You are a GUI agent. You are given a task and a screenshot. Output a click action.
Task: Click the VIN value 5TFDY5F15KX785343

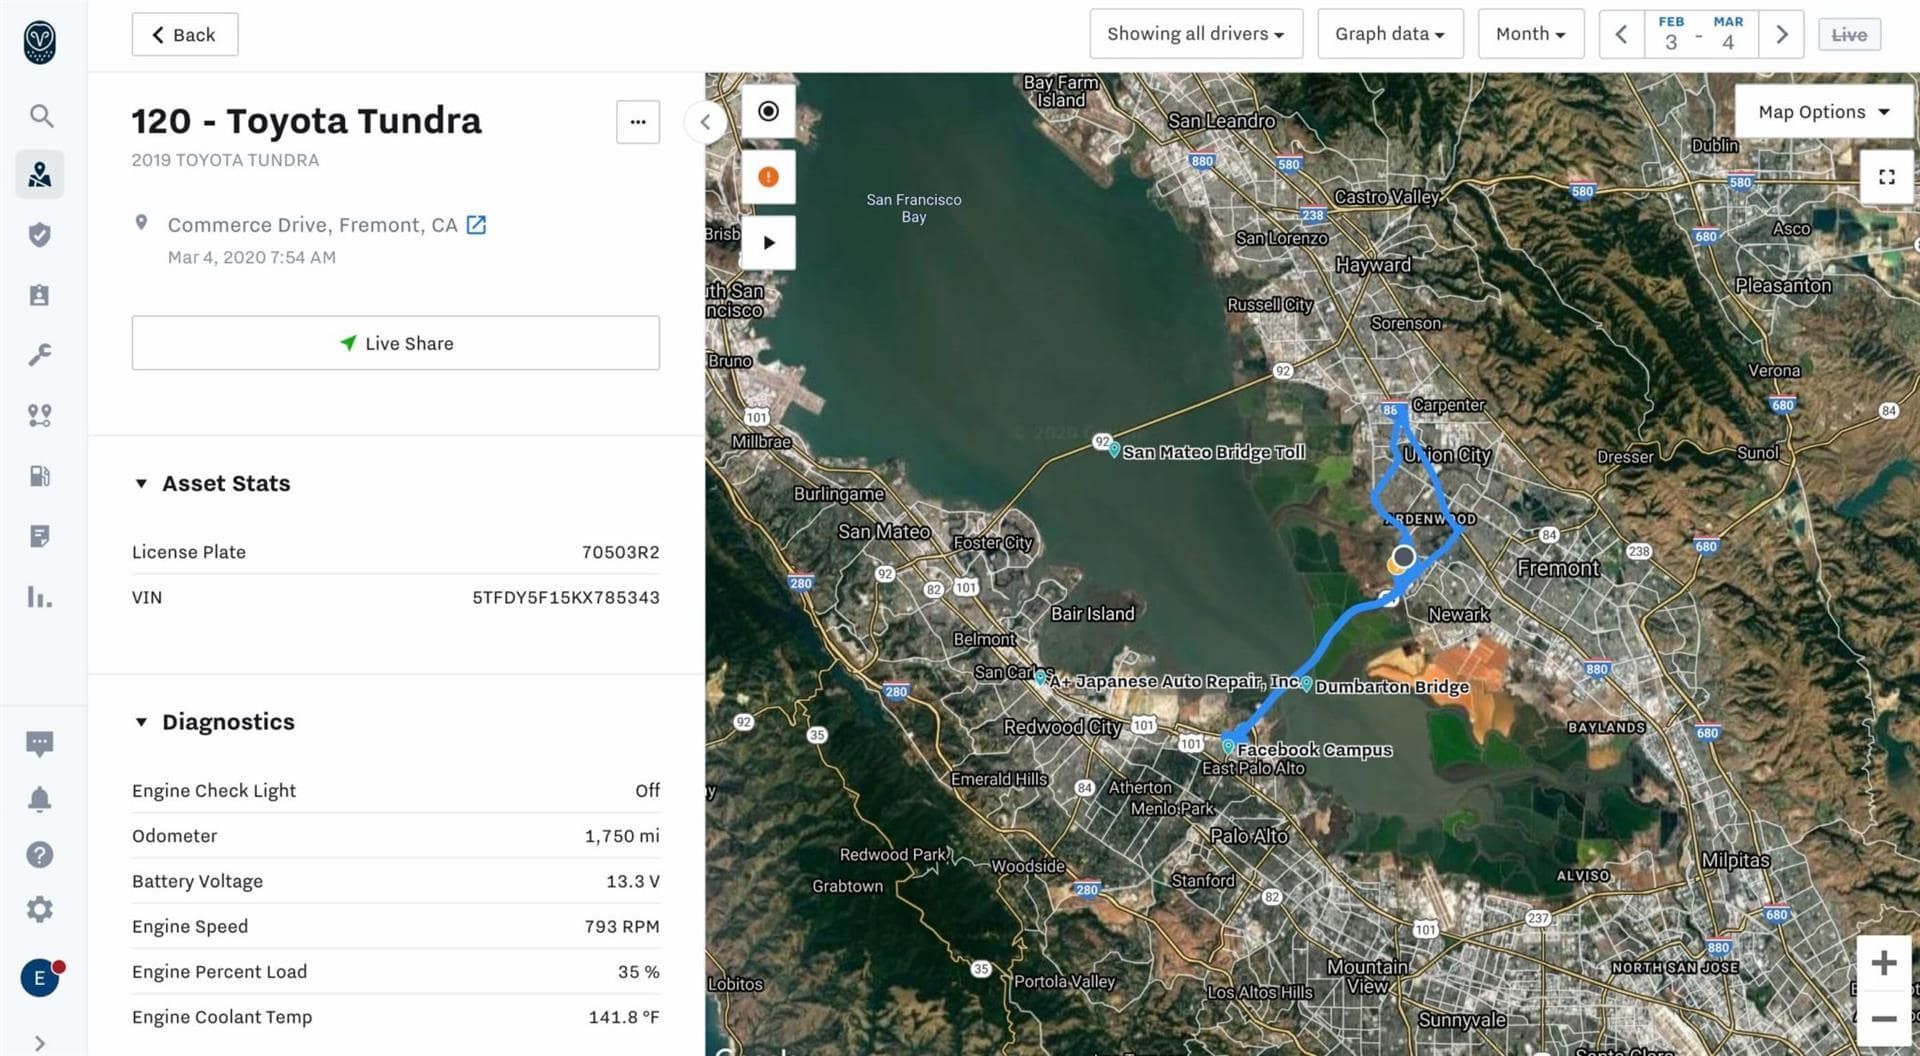566,598
